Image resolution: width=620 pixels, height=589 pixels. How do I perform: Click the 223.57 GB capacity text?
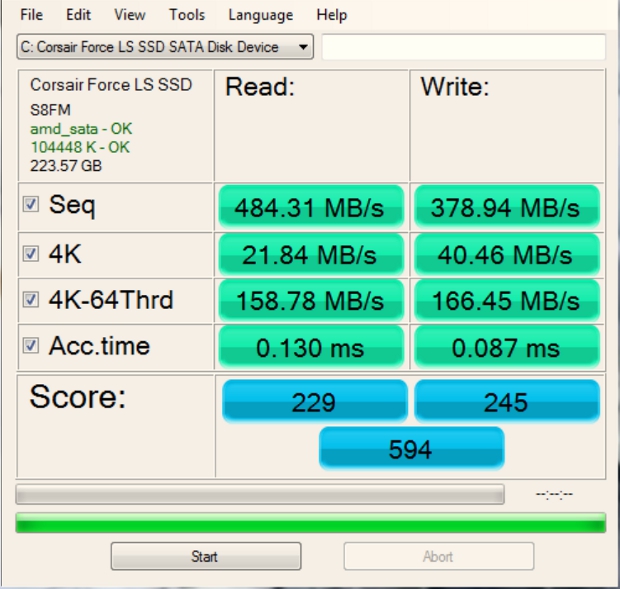66,166
